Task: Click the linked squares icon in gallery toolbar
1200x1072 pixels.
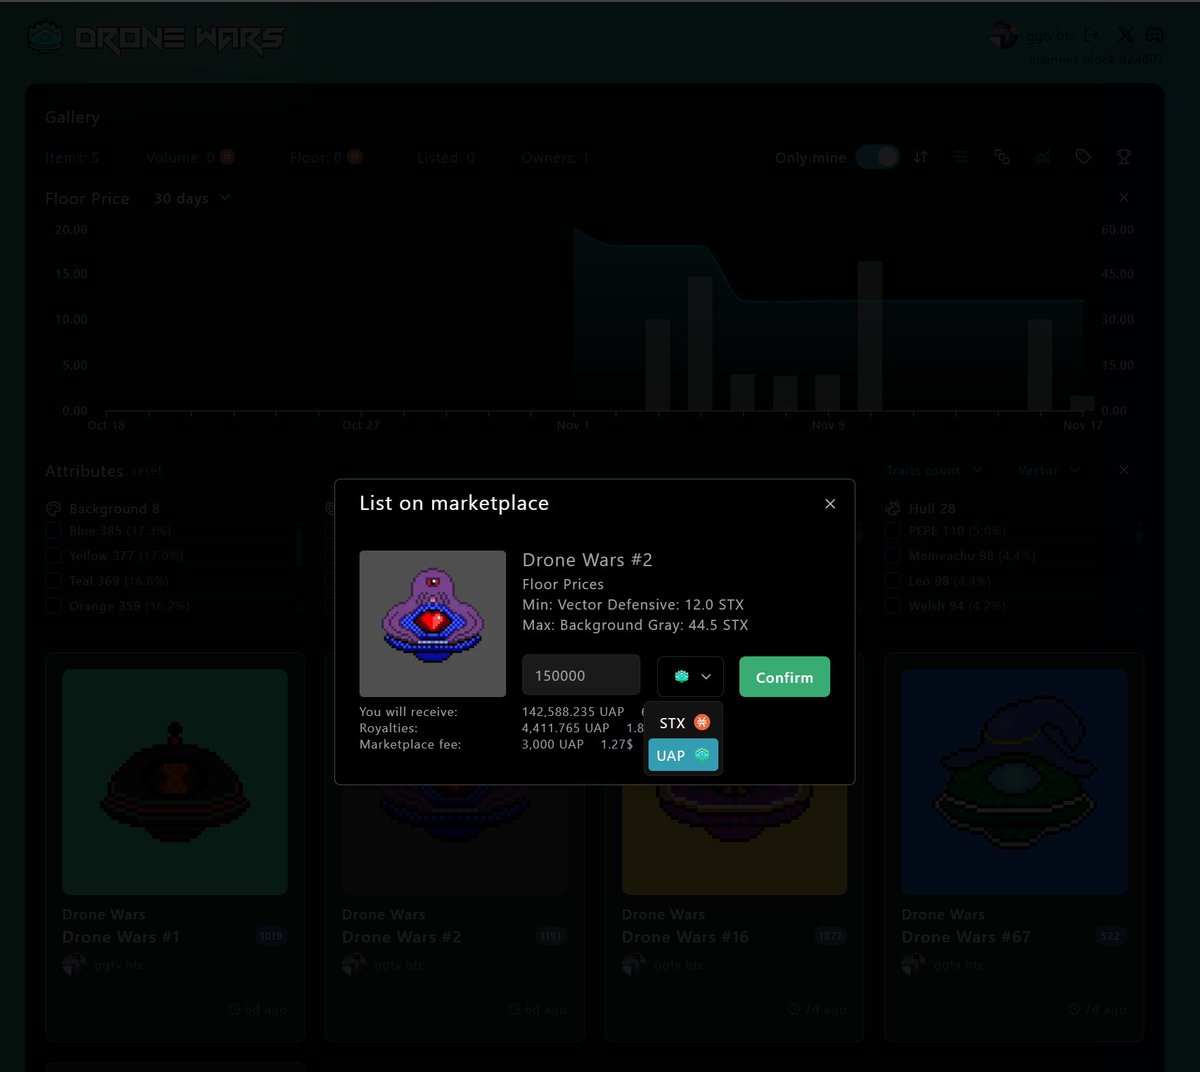Action: click(1002, 157)
